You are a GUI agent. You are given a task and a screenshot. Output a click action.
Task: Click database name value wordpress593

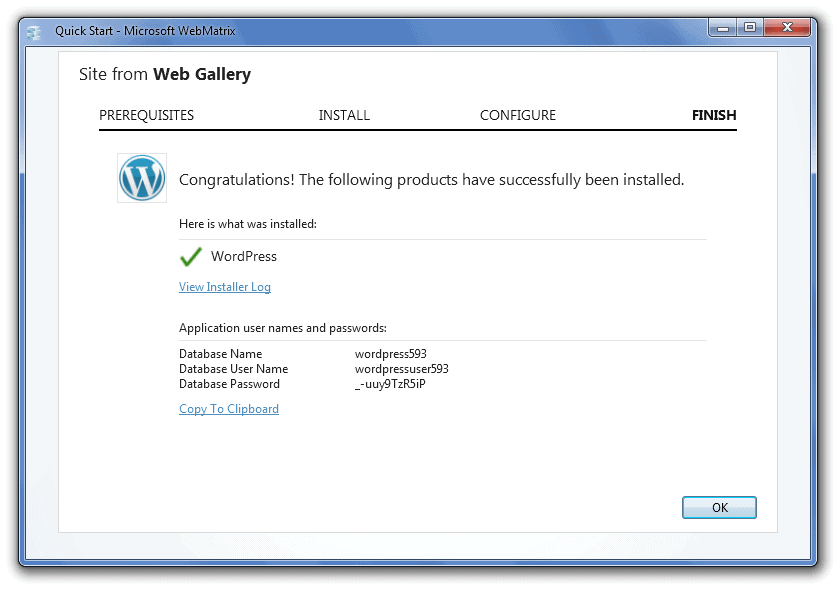(x=391, y=354)
